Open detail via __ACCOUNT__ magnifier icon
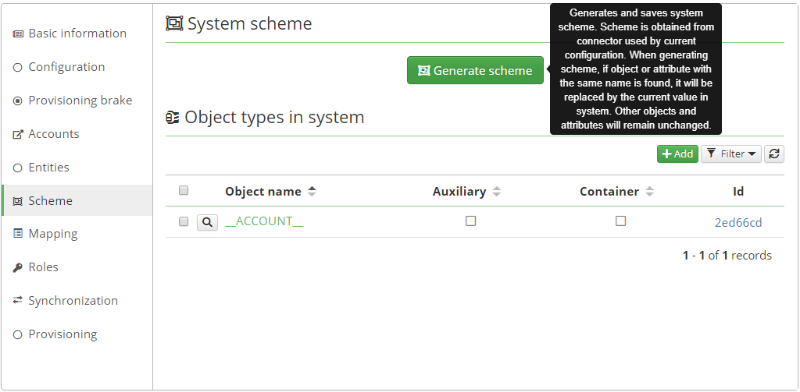This screenshot has height=392, width=800. pyautogui.click(x=207, y=222)
